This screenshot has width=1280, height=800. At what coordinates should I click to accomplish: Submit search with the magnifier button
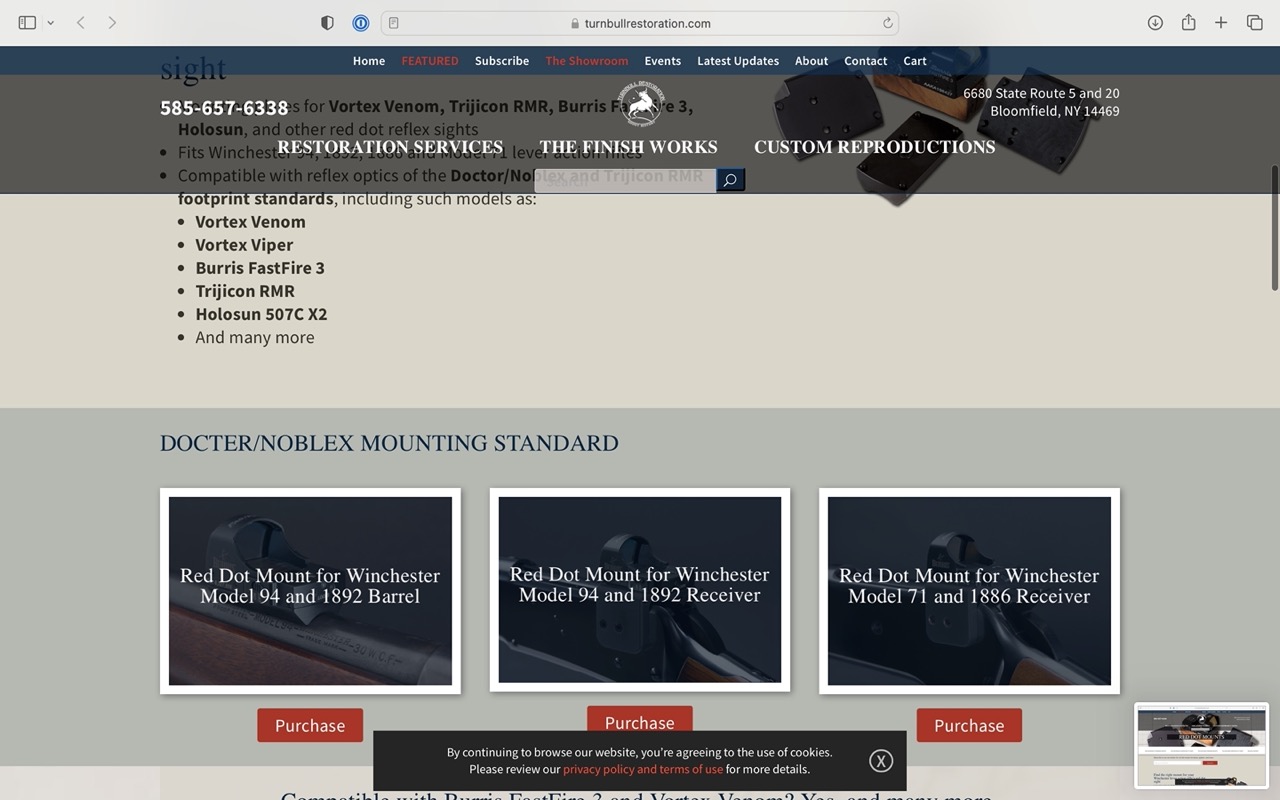pyautogui.click(x=731, y=180)
